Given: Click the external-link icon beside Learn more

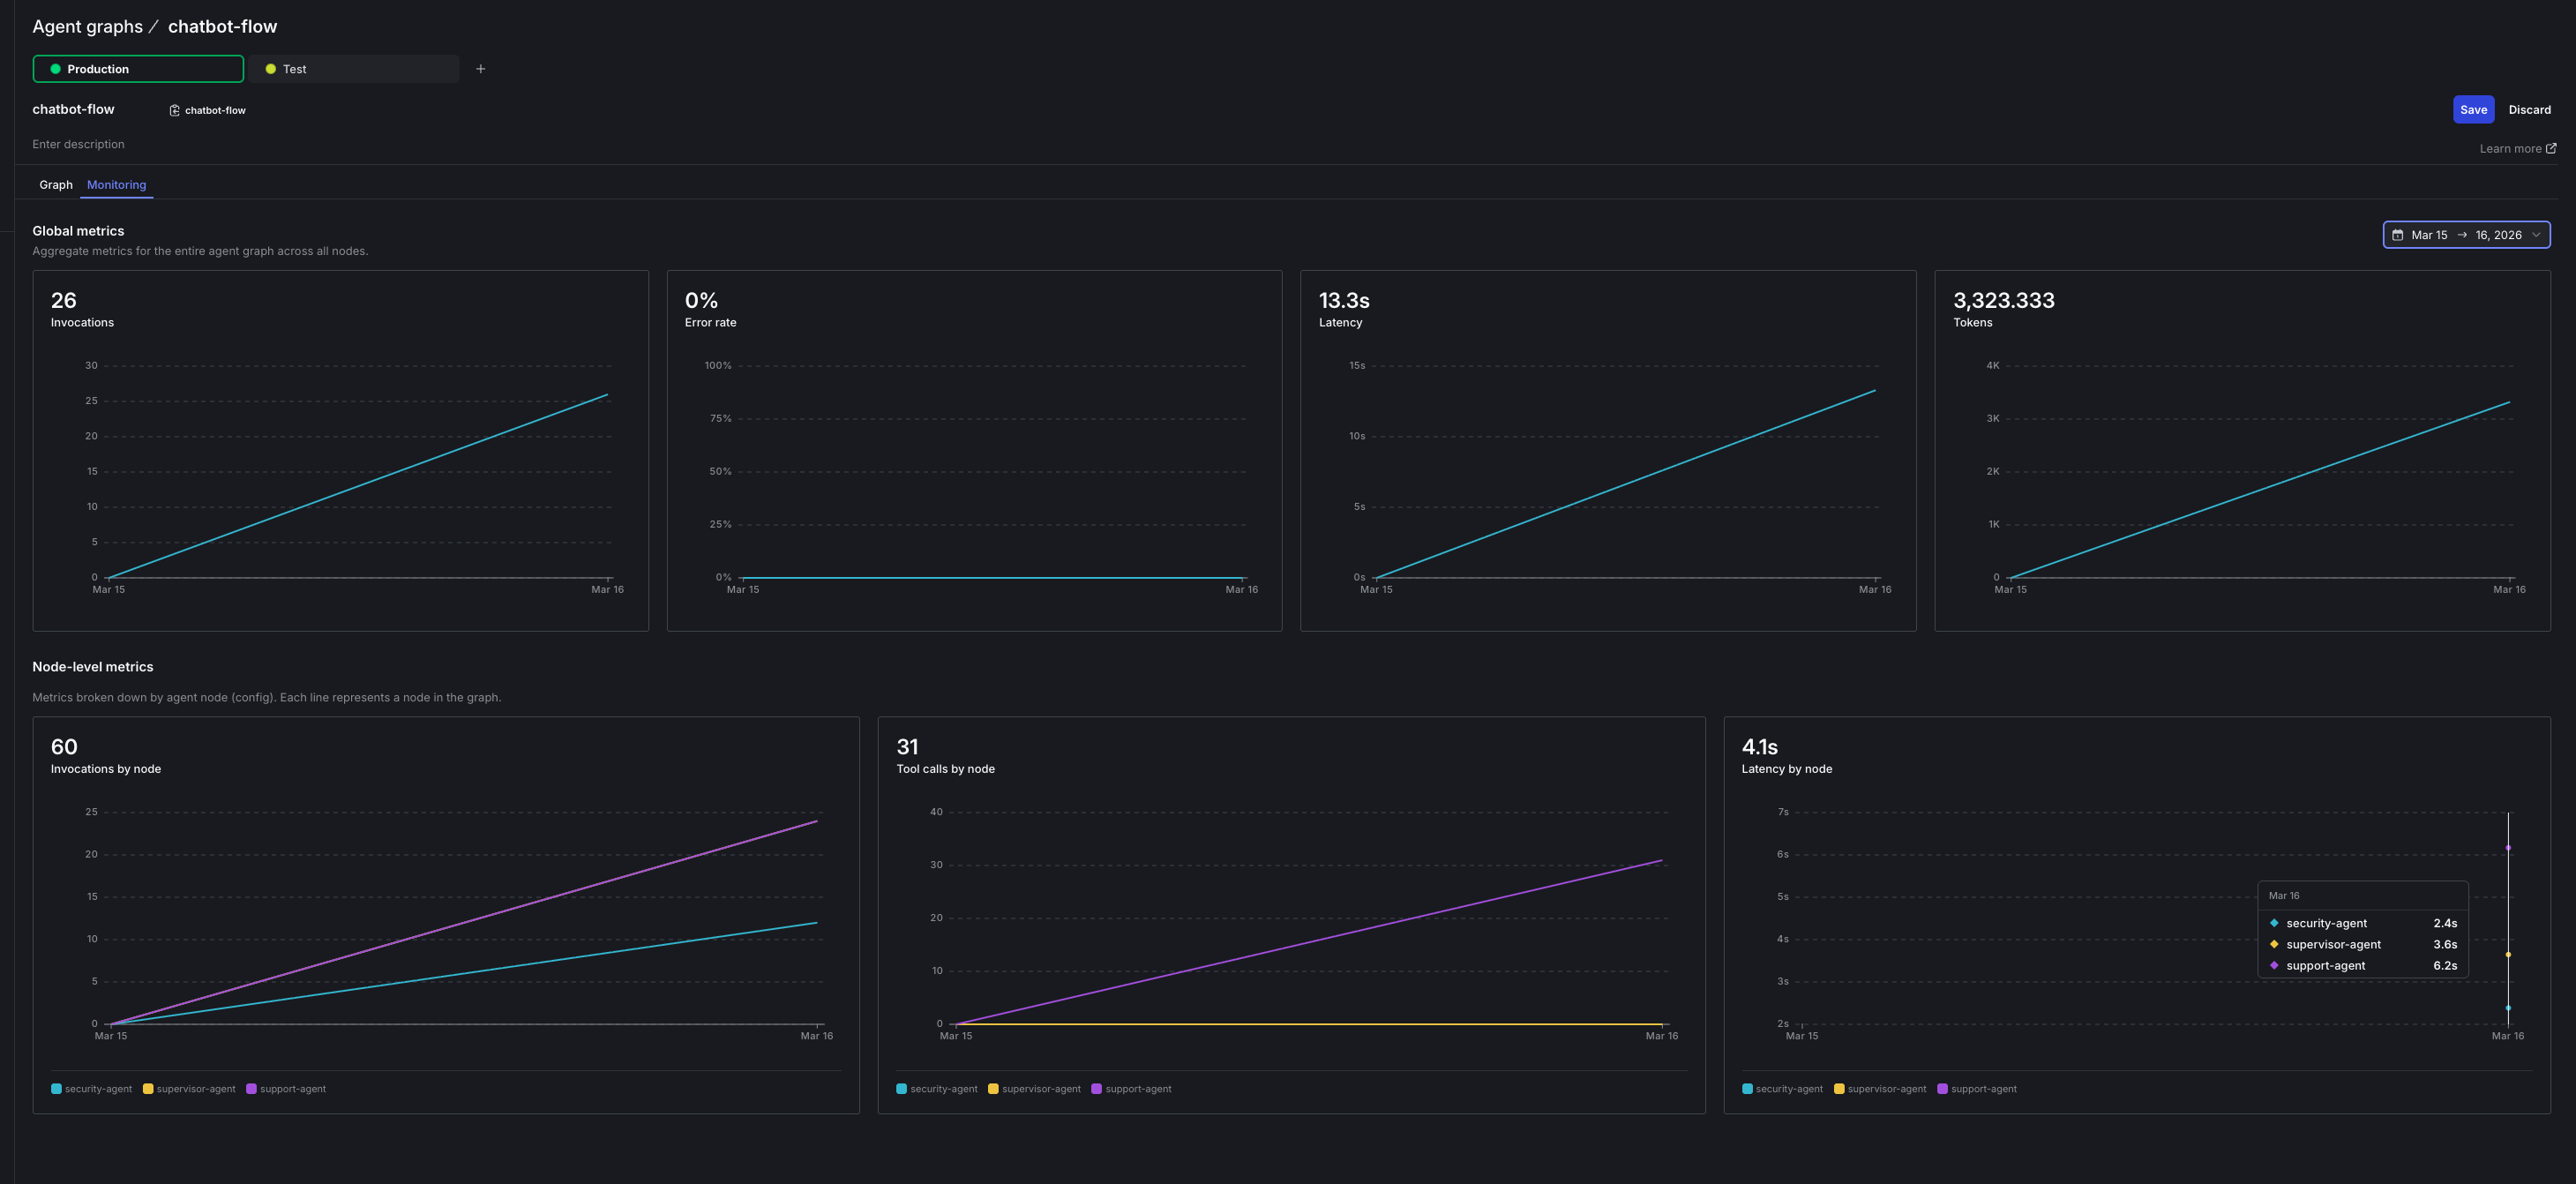Looking at the screenshot, I should point(2550,147).
